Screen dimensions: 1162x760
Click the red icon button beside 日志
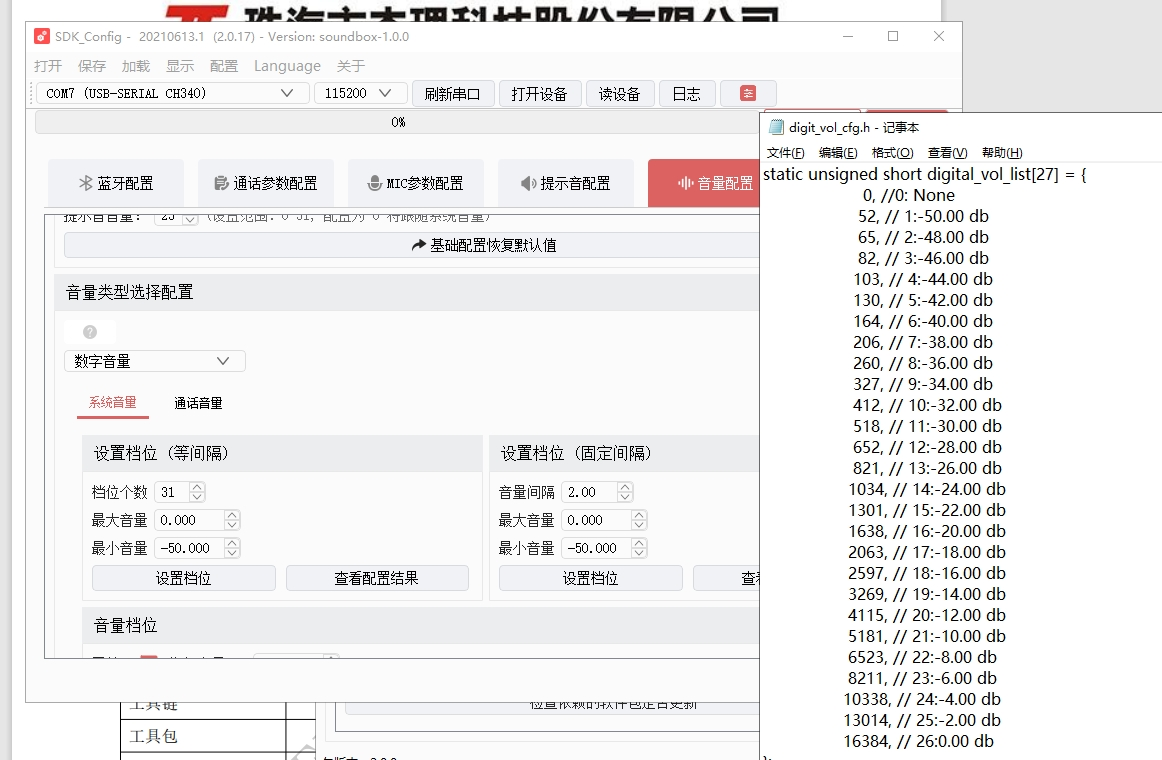748,93
